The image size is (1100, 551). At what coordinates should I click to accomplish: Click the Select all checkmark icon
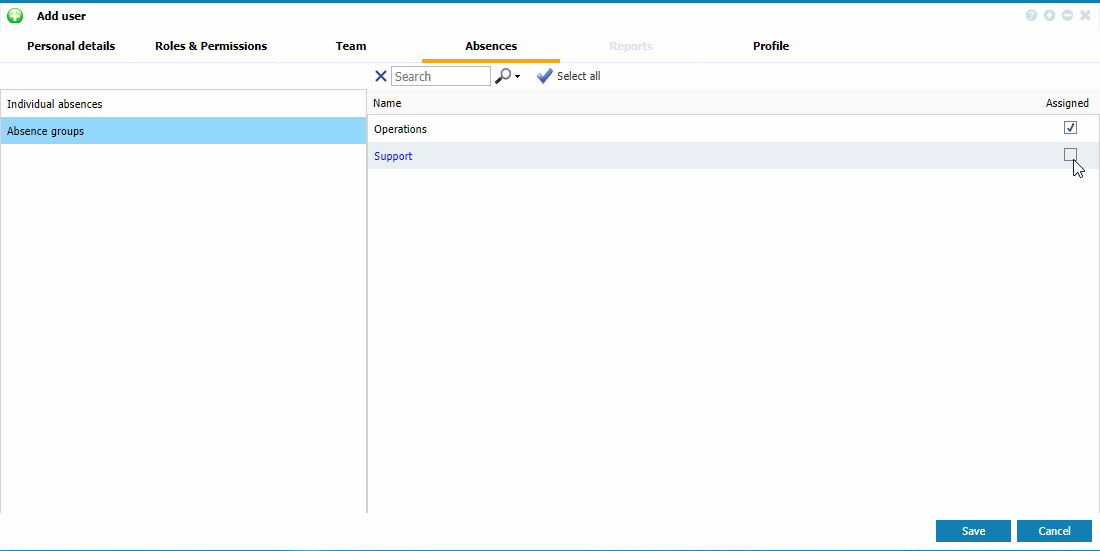pyautogui.click(x=545, y=76)
